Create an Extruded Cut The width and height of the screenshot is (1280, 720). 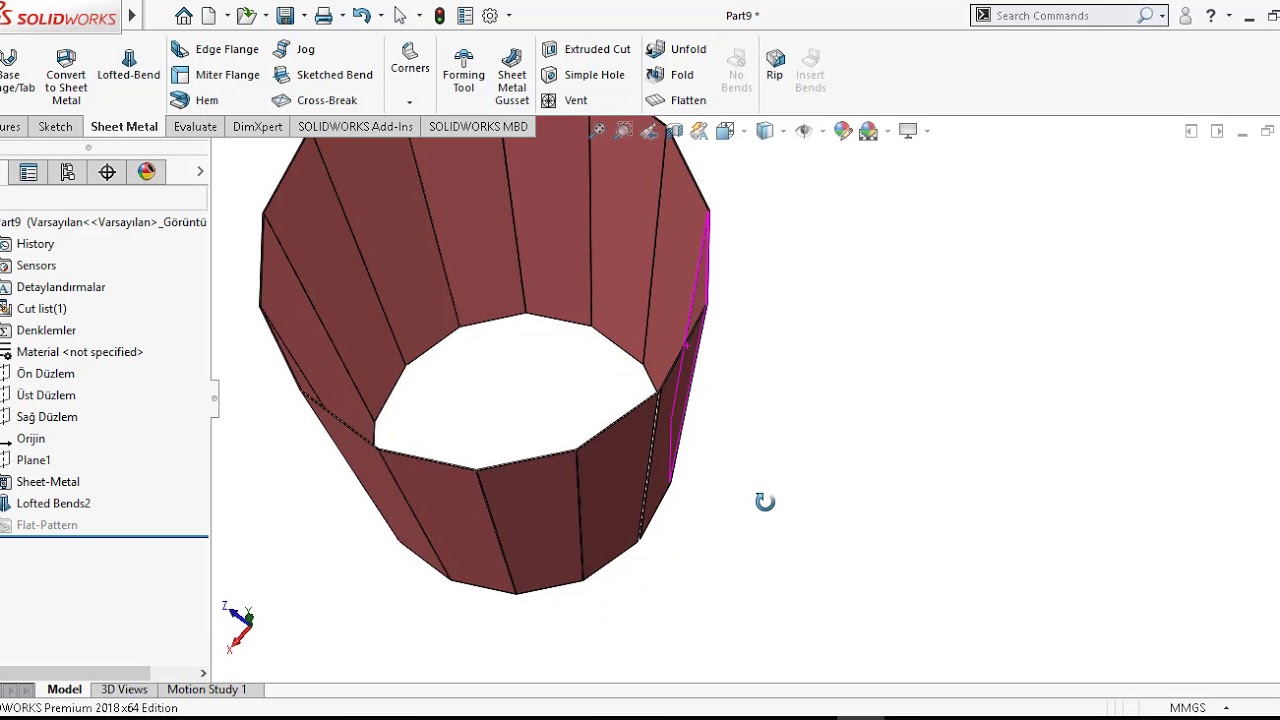click(586, 49)
